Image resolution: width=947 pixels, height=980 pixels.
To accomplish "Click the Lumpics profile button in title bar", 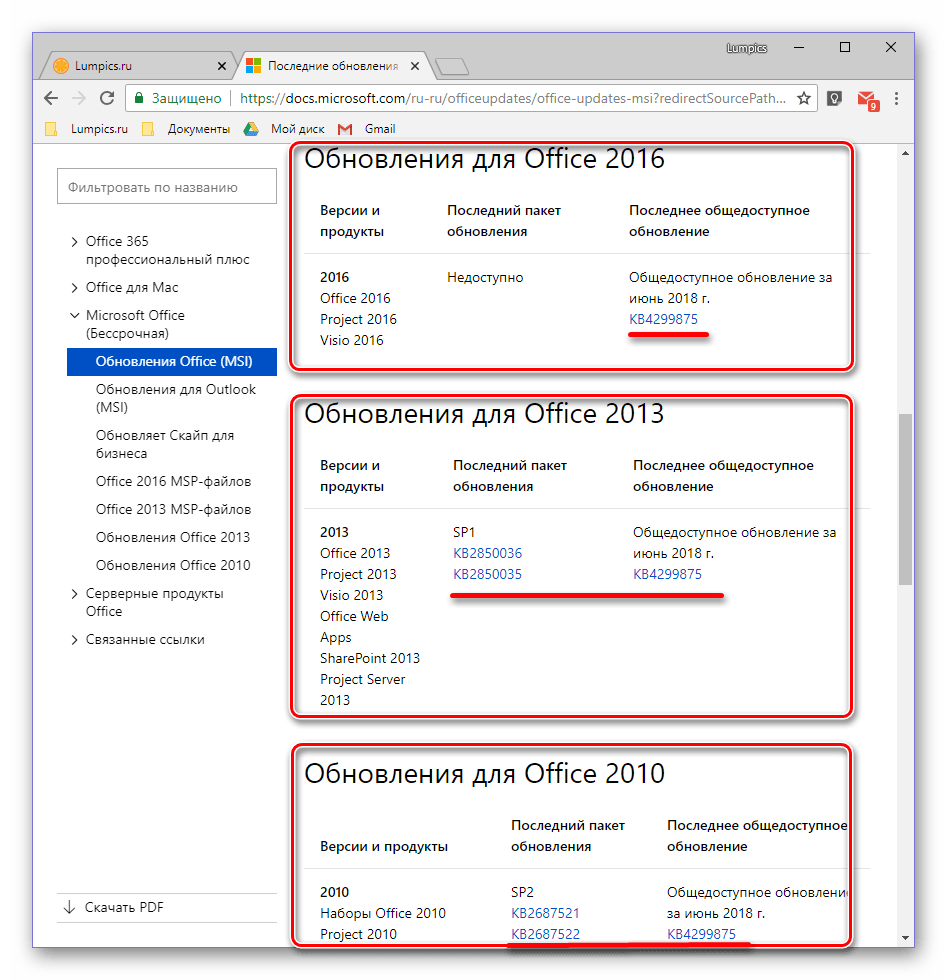I will pos(747,48).
